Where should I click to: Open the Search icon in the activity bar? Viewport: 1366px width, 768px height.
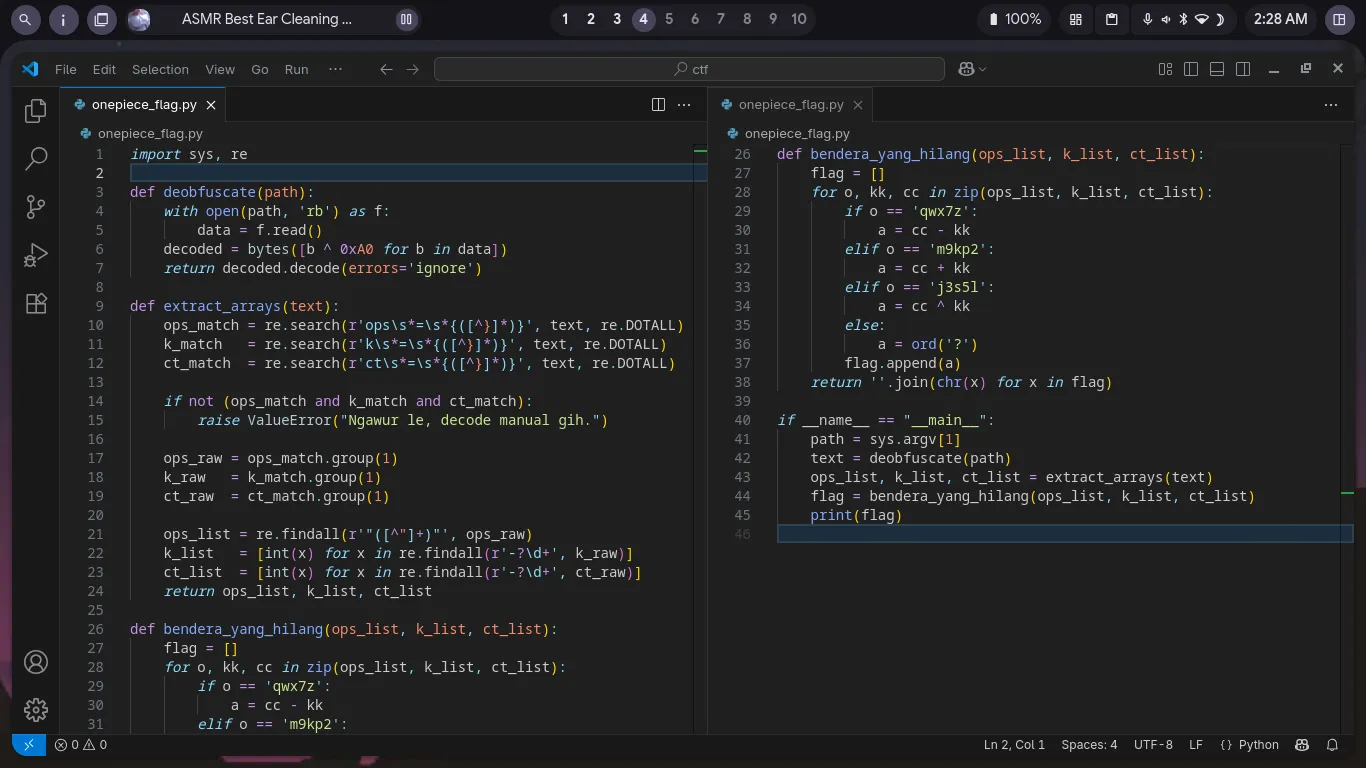35,158
